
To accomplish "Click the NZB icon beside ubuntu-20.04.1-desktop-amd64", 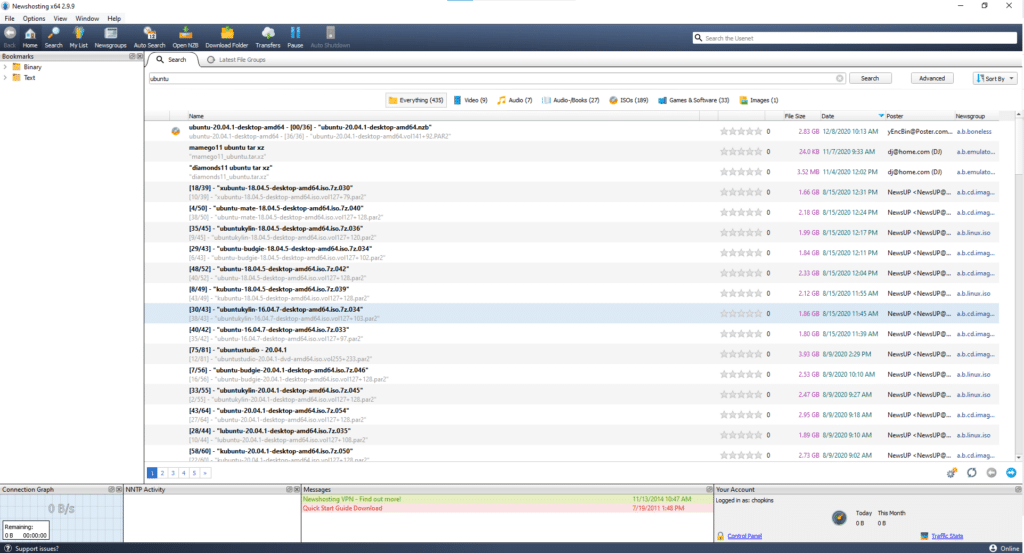I will tap(176, 131).
